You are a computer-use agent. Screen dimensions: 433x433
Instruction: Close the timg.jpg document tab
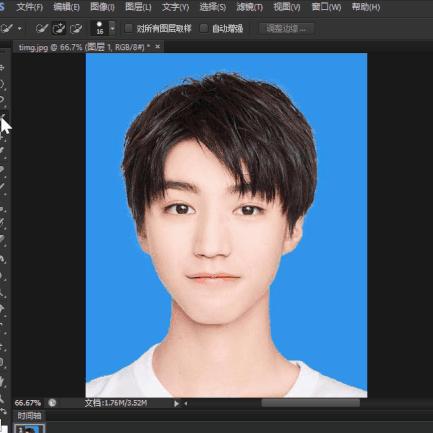[157, 47]
